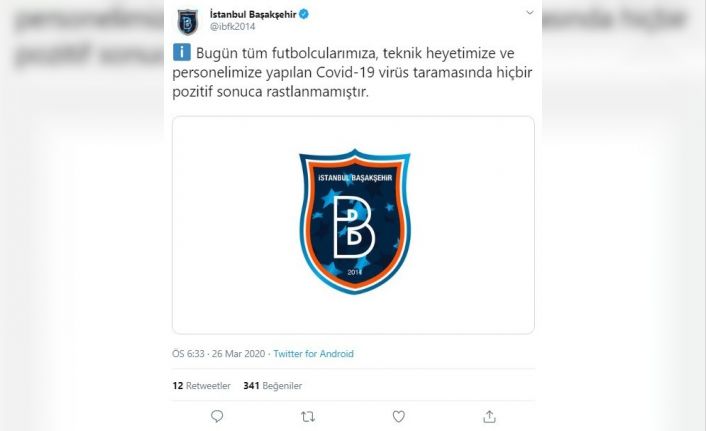Click the blue info emoji in tweet
The image size is (706, 431).
coord(181,52)
